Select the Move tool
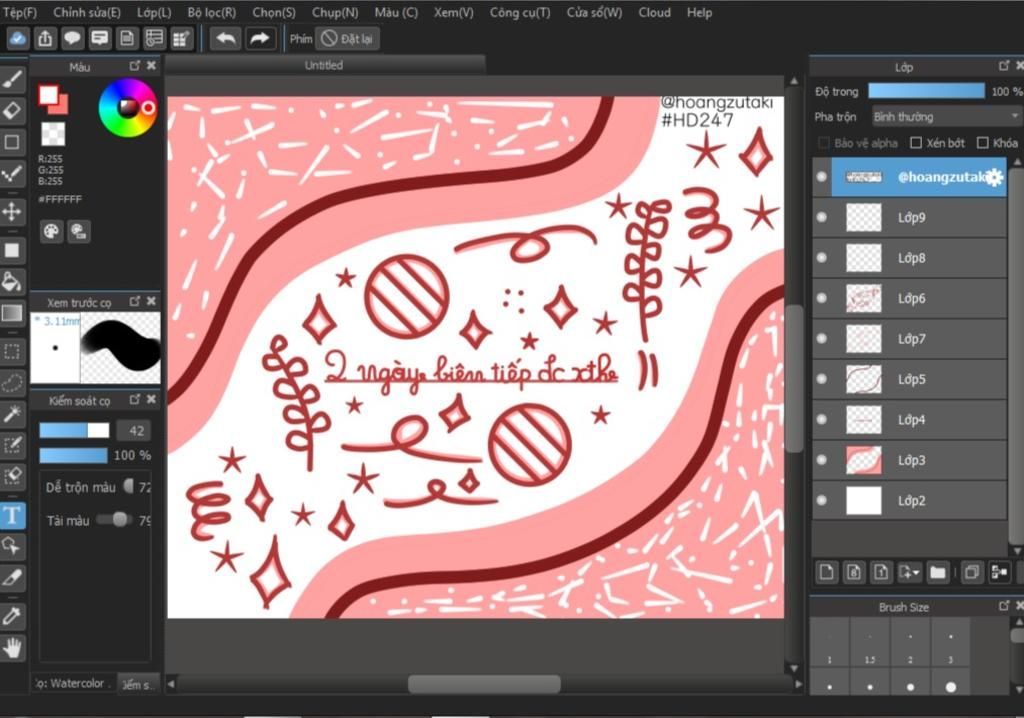This screenshot has width=1024, height=718. point(12,211)
